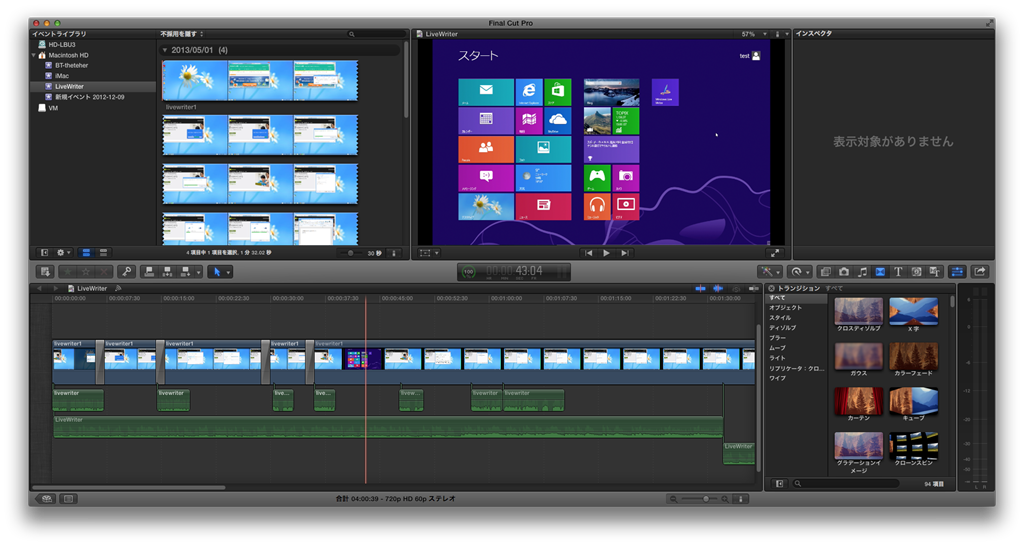
Task: Go to previous edit in viewer
Action: coord(588,253)
